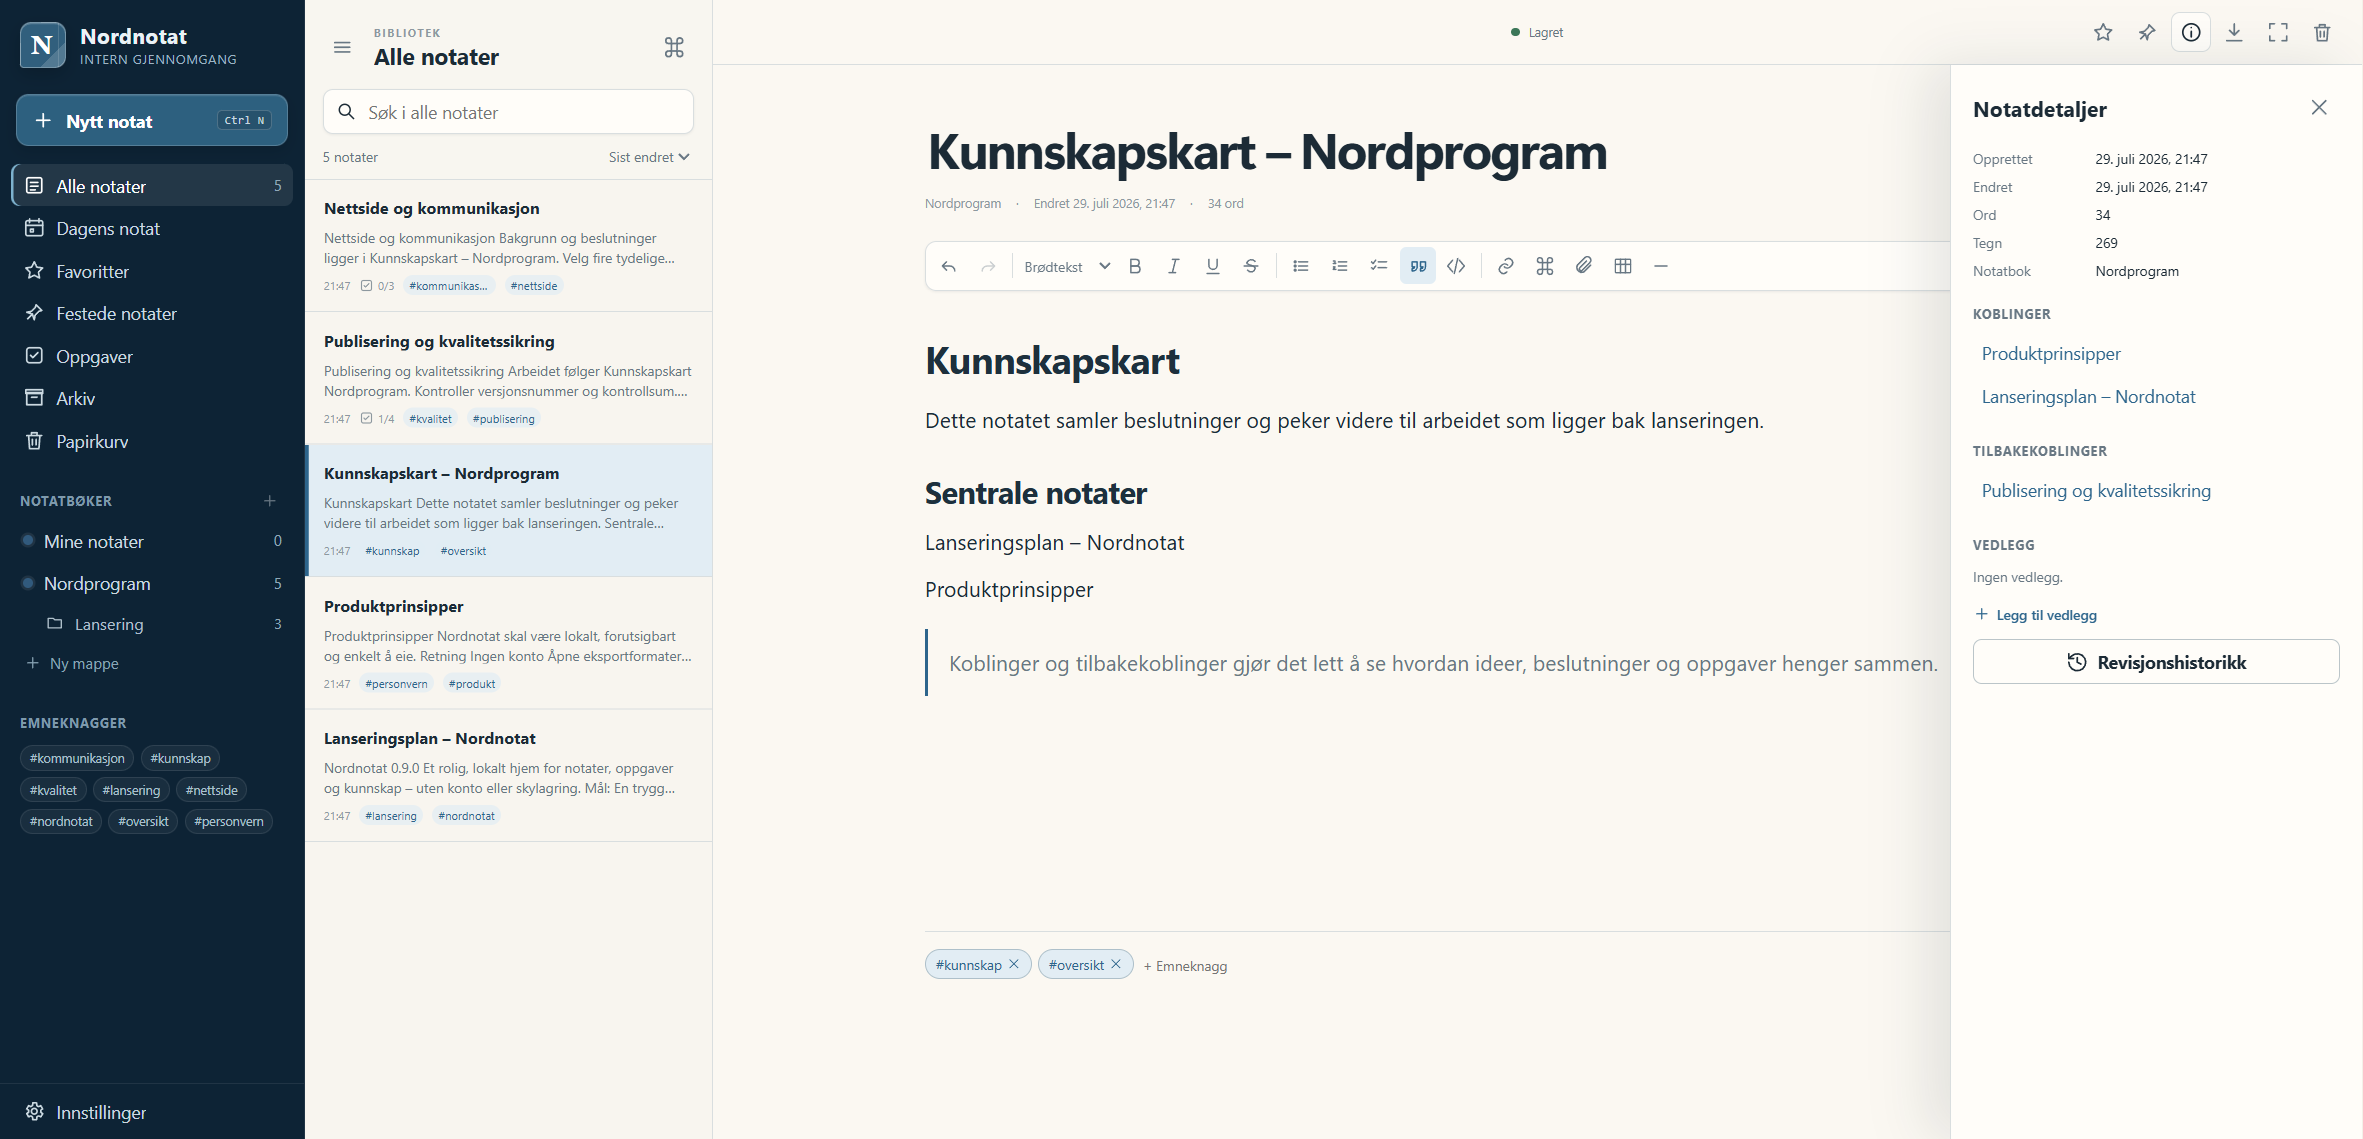
Task: Toggle the note details info panel
Action: [2191, 33]
